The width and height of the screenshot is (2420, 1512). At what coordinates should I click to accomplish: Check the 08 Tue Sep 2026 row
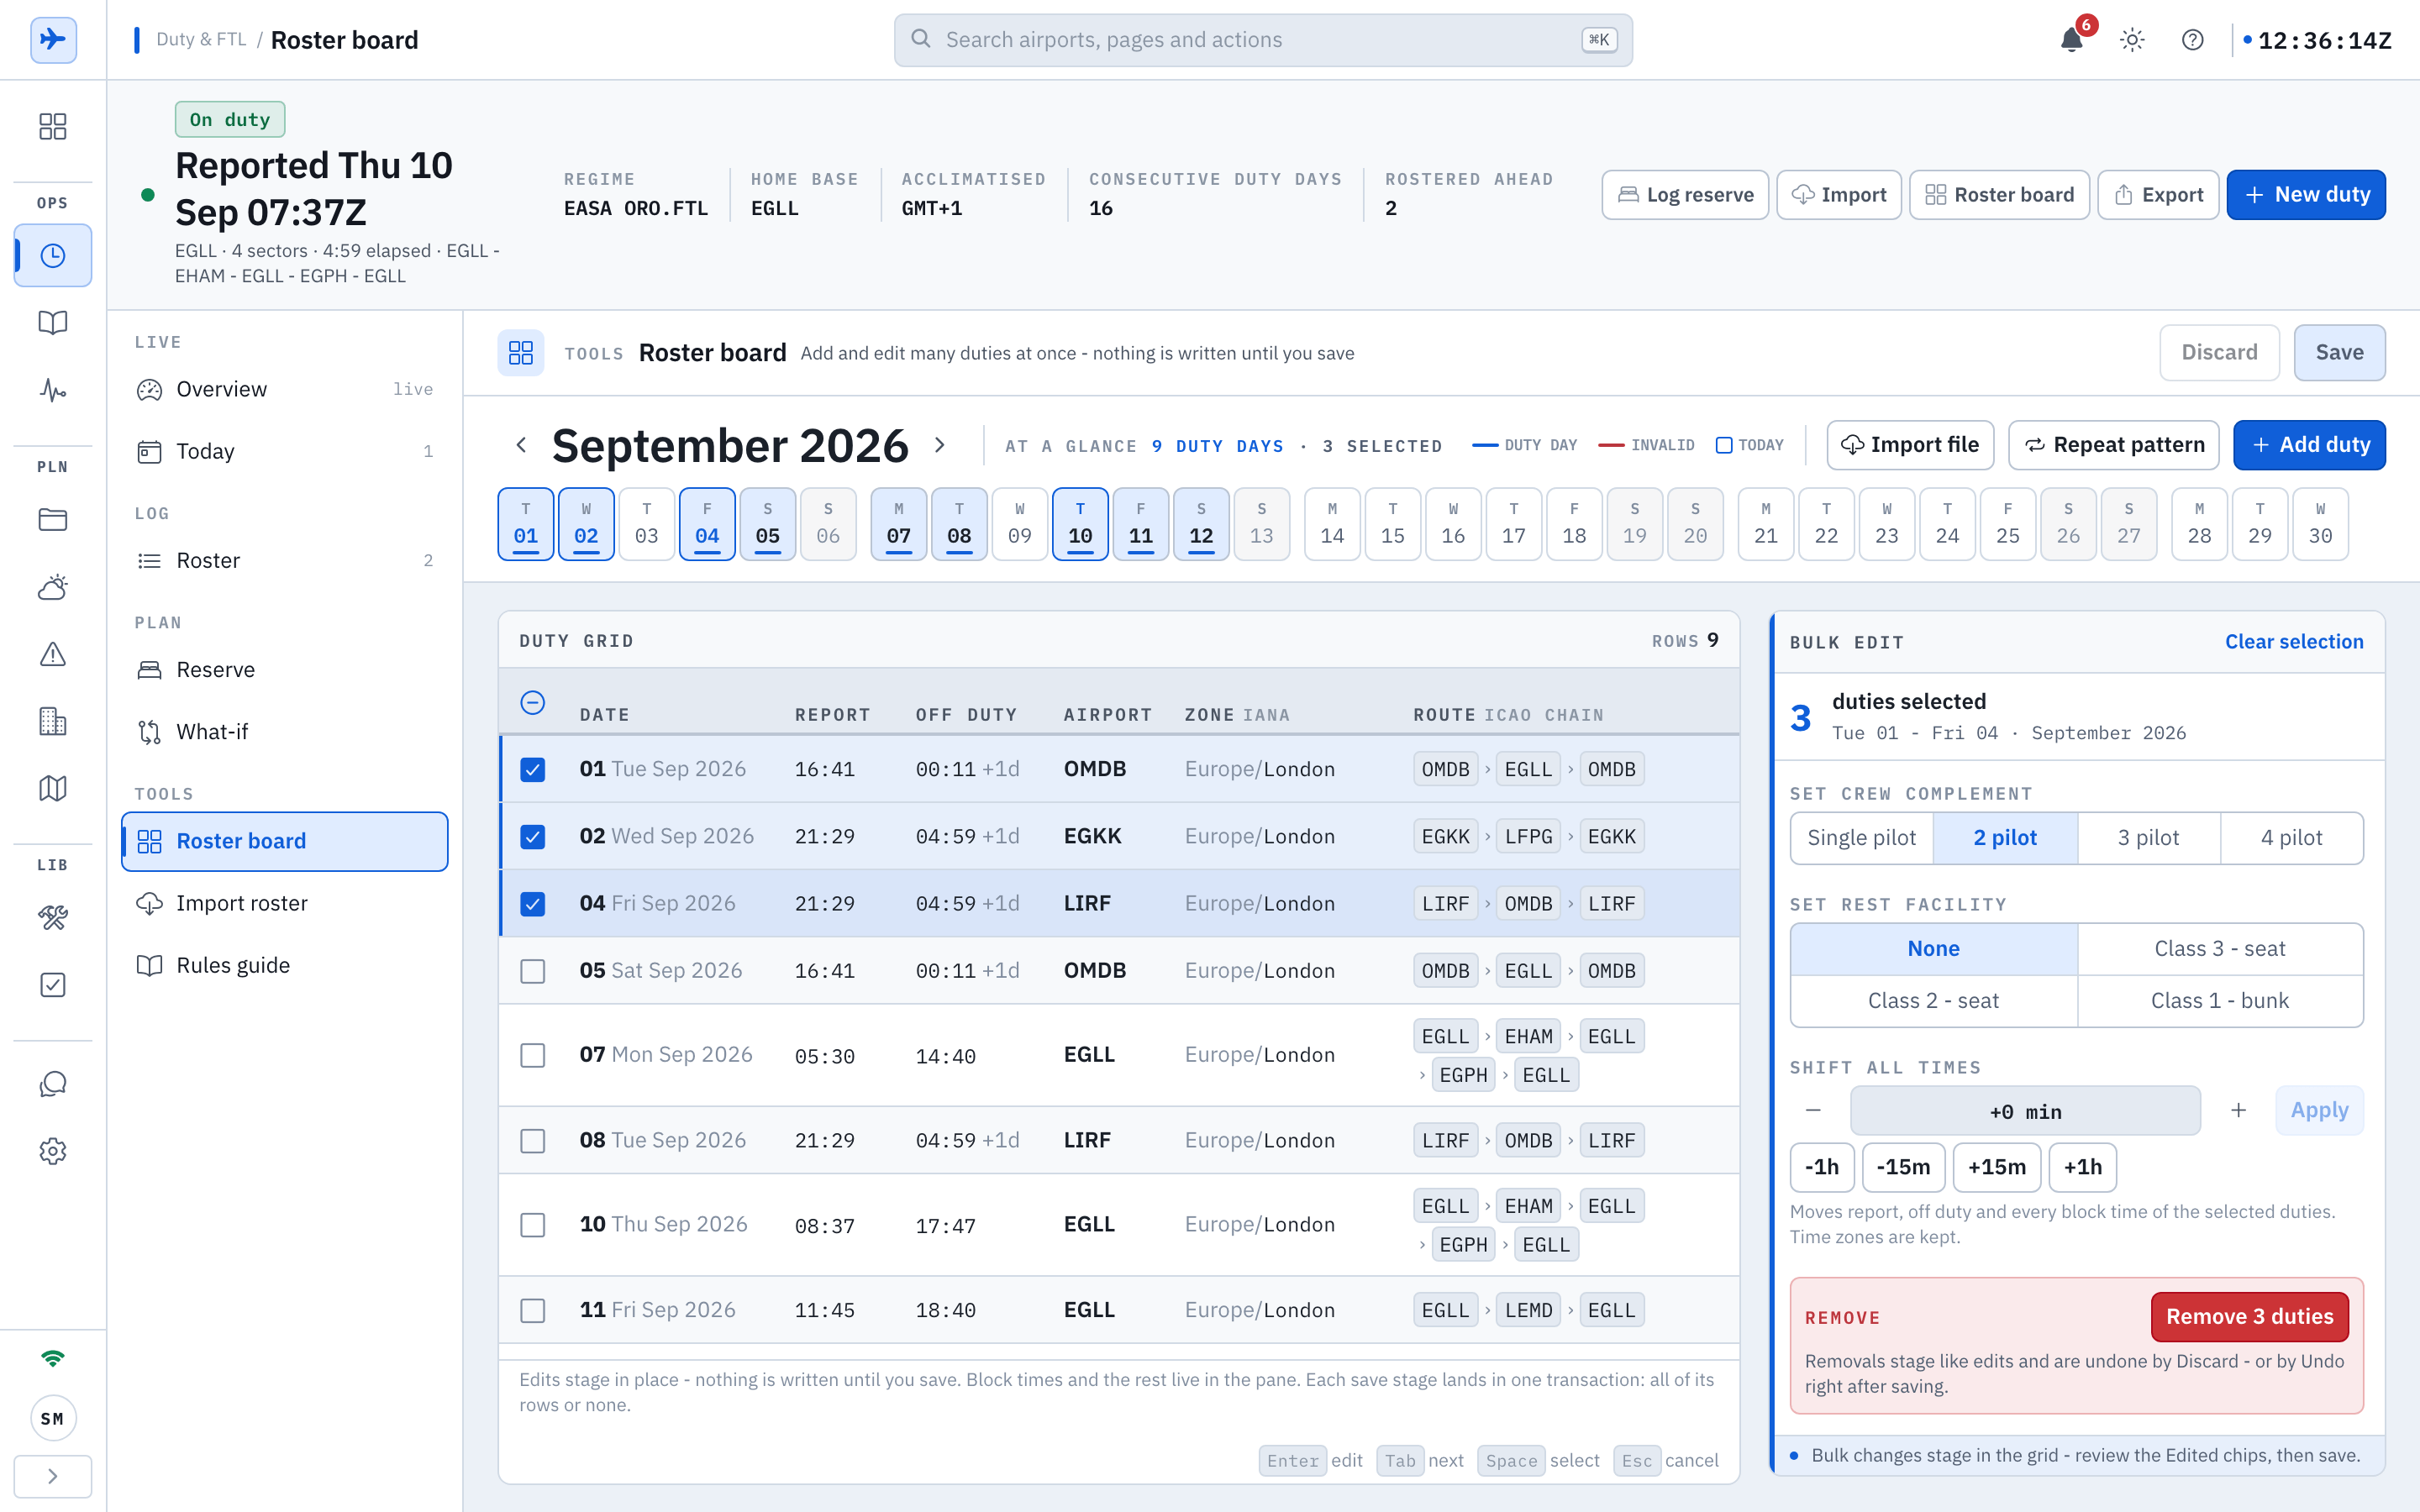pos(533,1141)
